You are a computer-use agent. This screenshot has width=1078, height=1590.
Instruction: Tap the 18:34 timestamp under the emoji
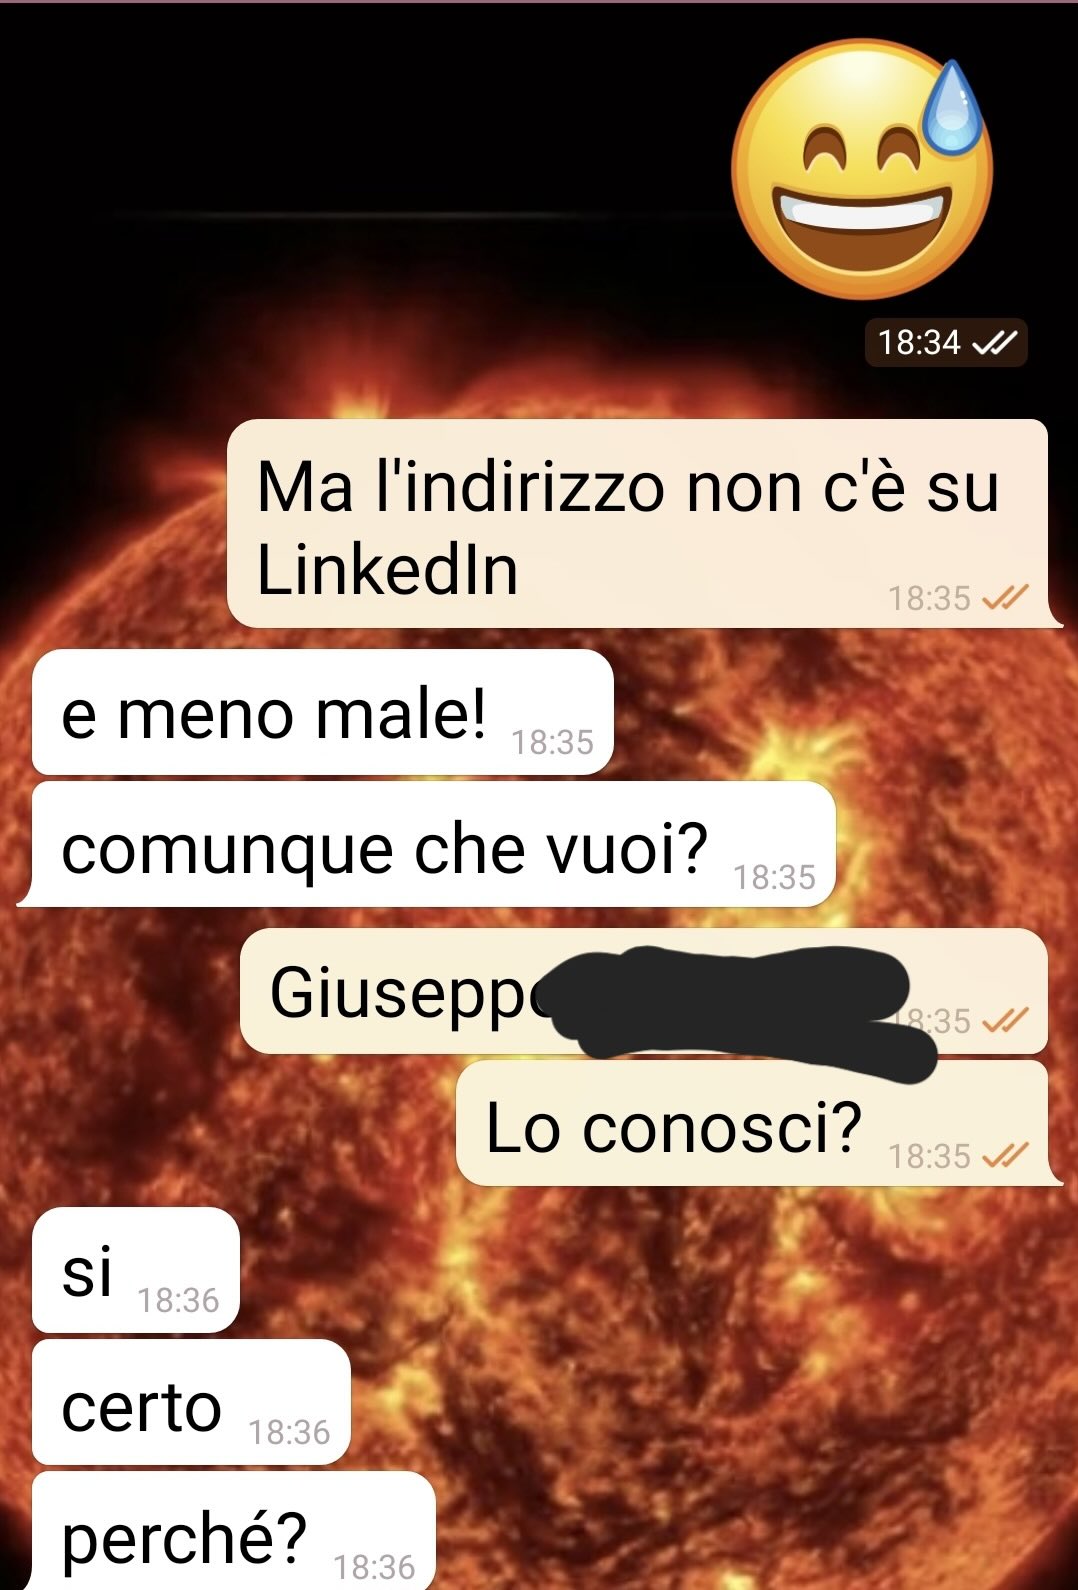919,343
